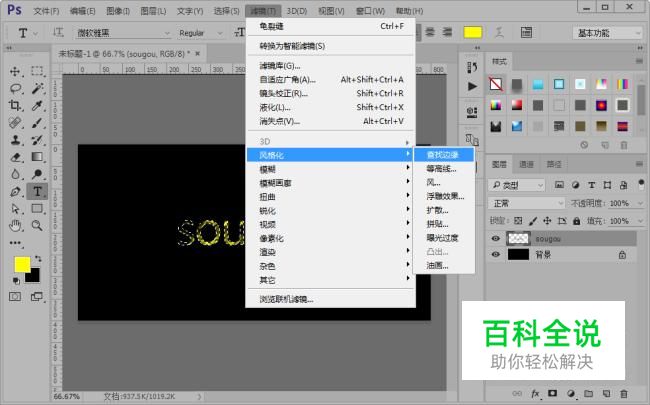Expand the 扭曲 filter submenu
Screen dimensions: 650x405
point(330,197)
